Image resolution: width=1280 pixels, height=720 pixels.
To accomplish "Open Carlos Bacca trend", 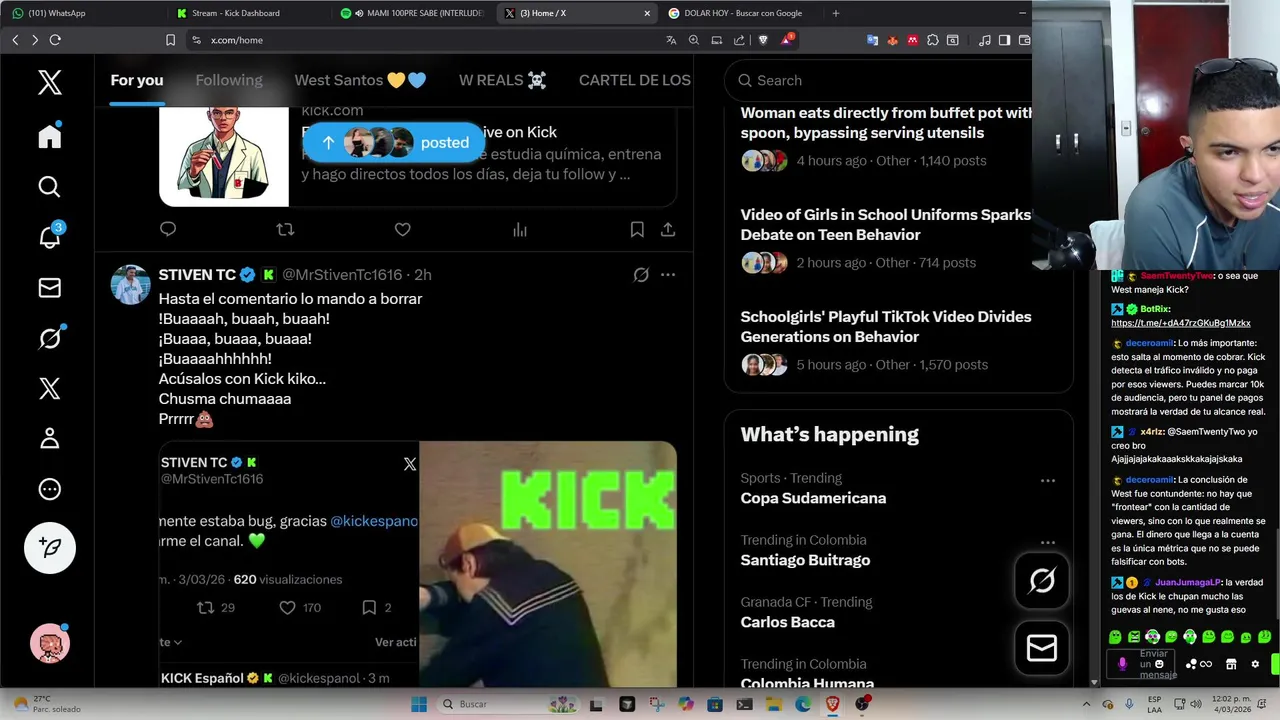I will [x=787, y=622].
